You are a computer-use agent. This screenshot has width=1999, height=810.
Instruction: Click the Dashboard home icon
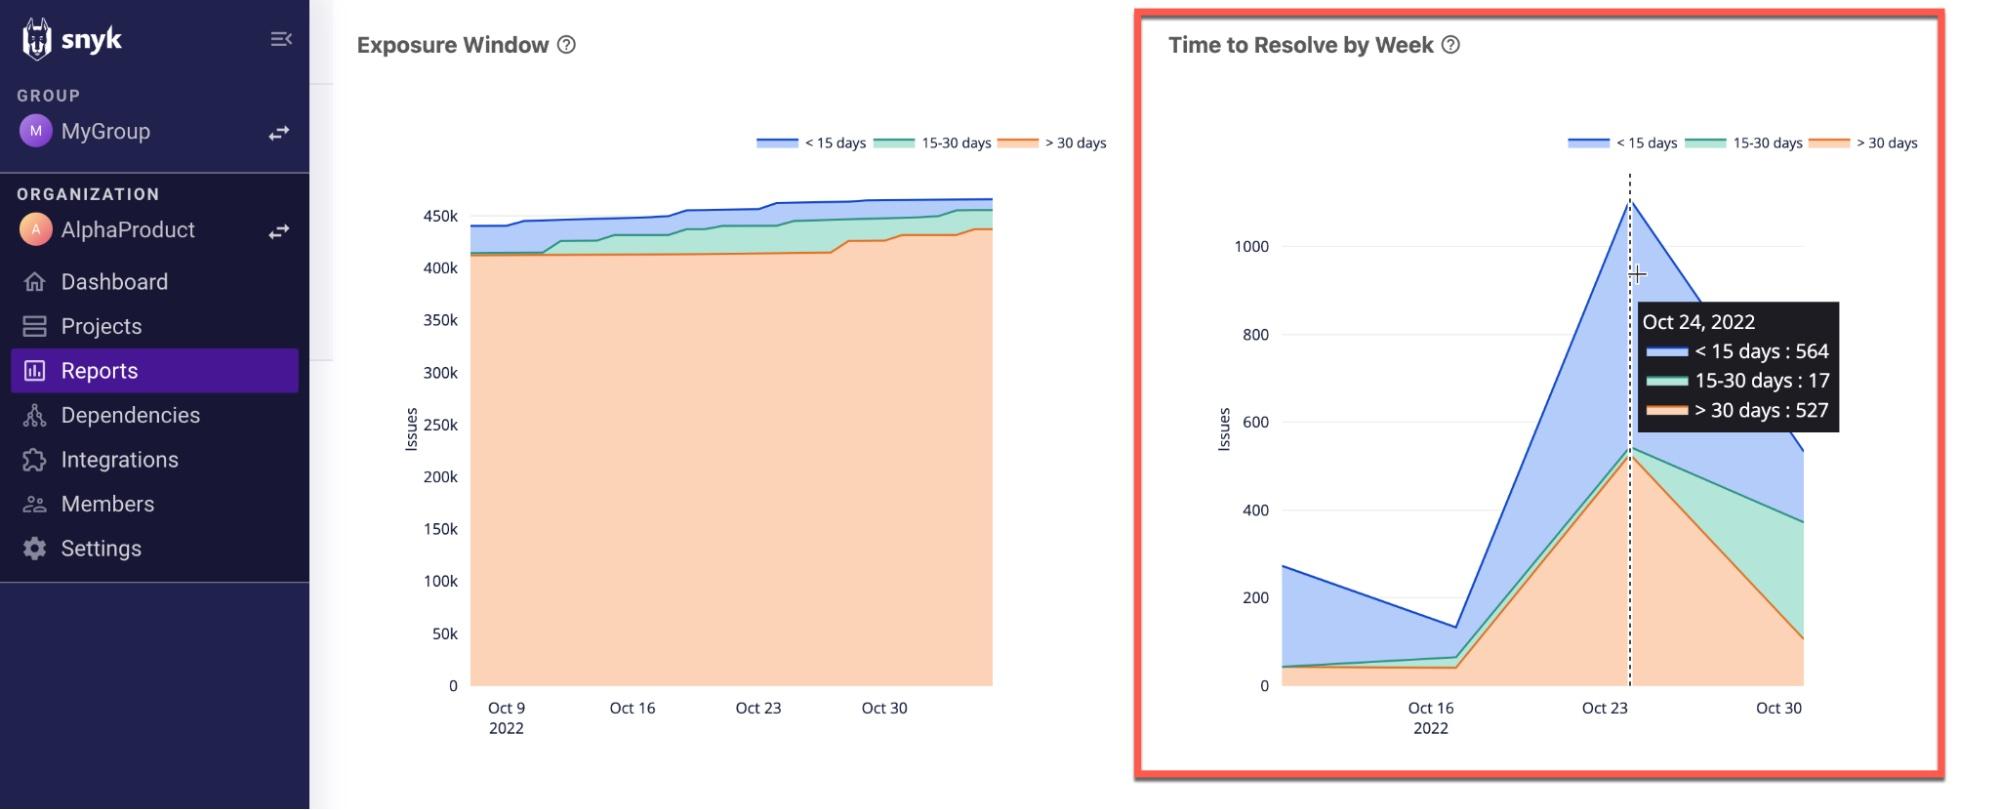(35, 282)
